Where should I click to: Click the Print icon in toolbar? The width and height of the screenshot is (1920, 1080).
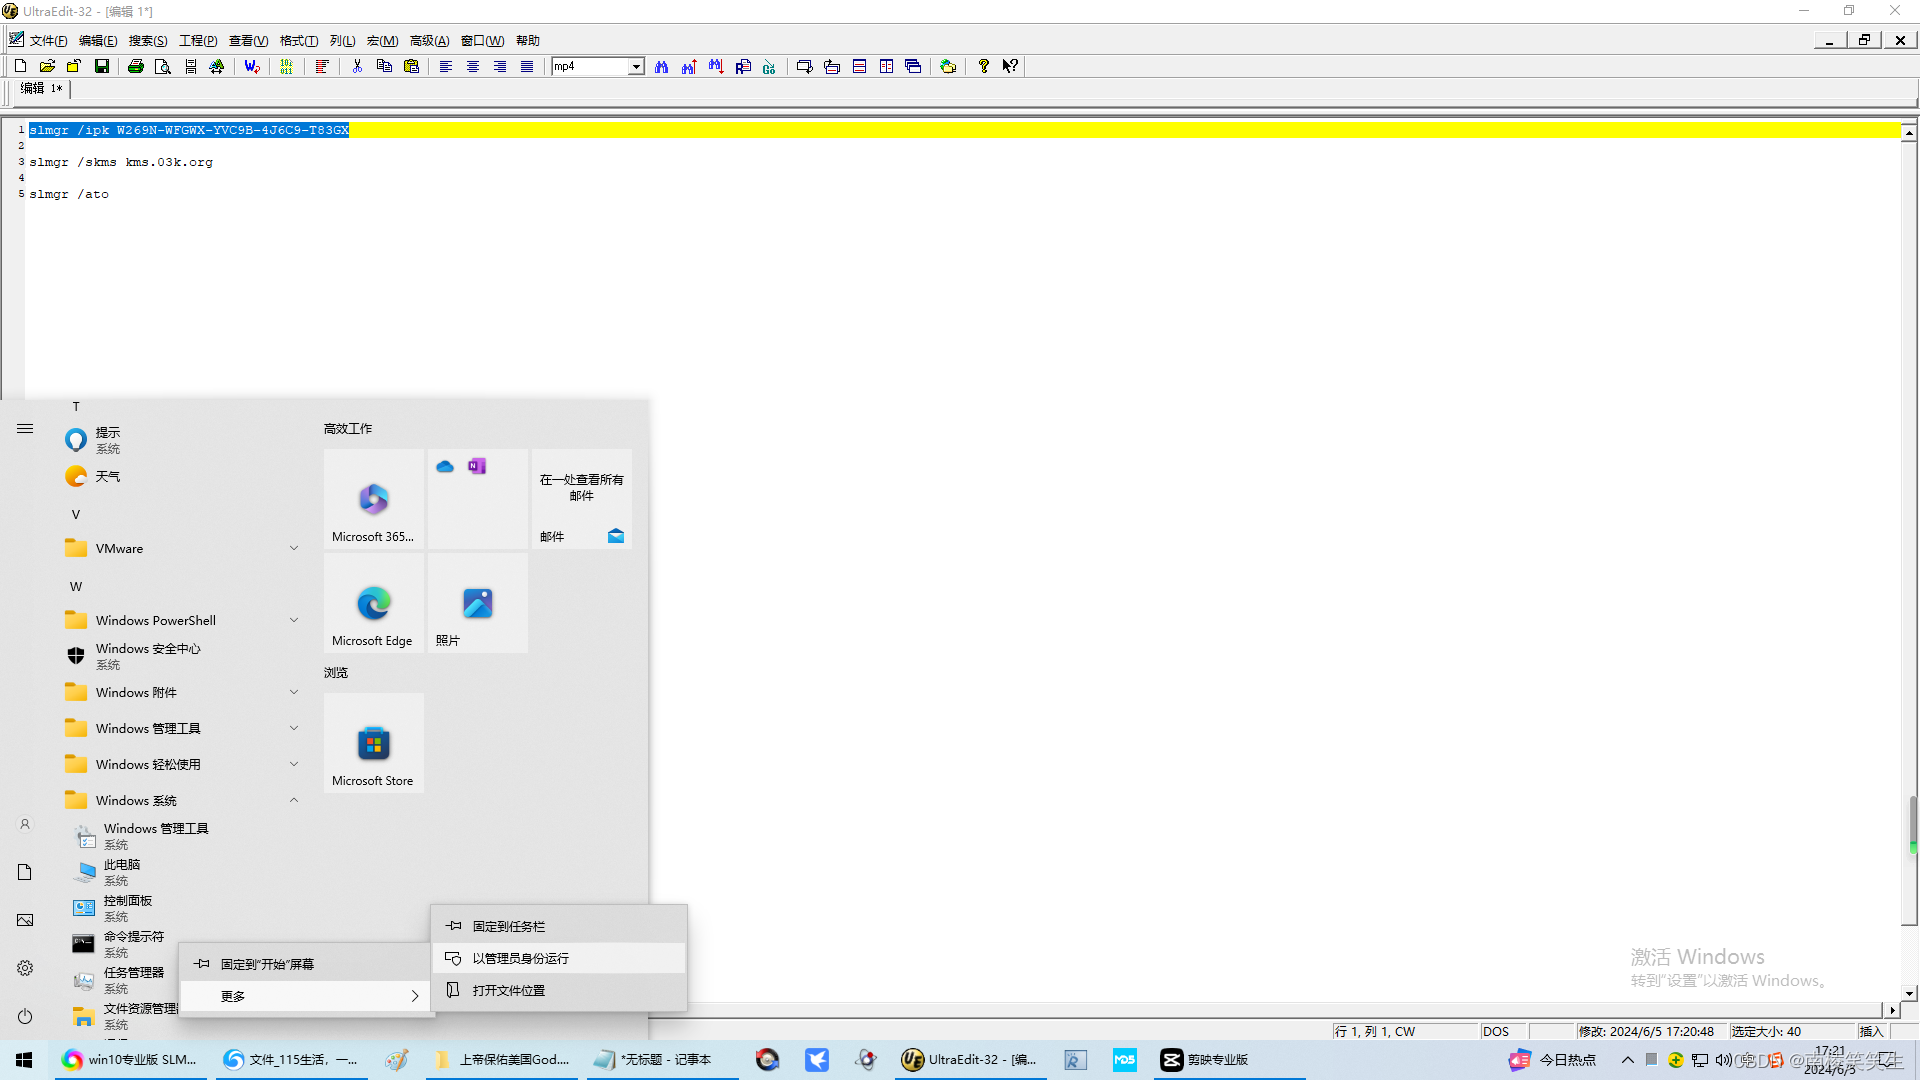pyautogui.click(x=136, y=66)
